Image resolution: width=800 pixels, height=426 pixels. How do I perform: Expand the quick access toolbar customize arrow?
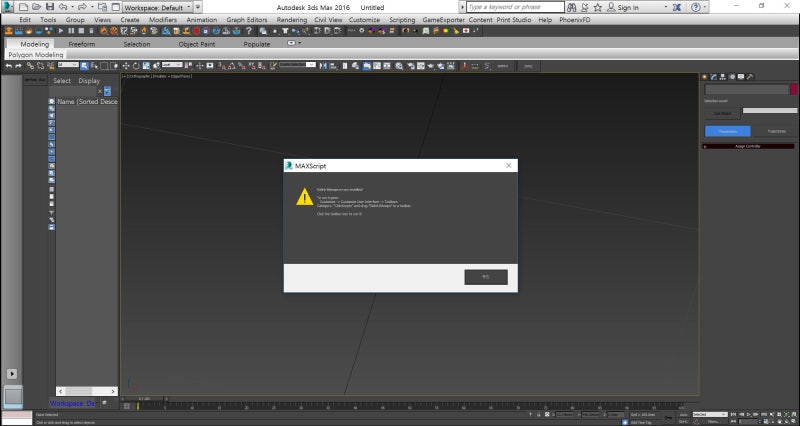tap(198, 7)
